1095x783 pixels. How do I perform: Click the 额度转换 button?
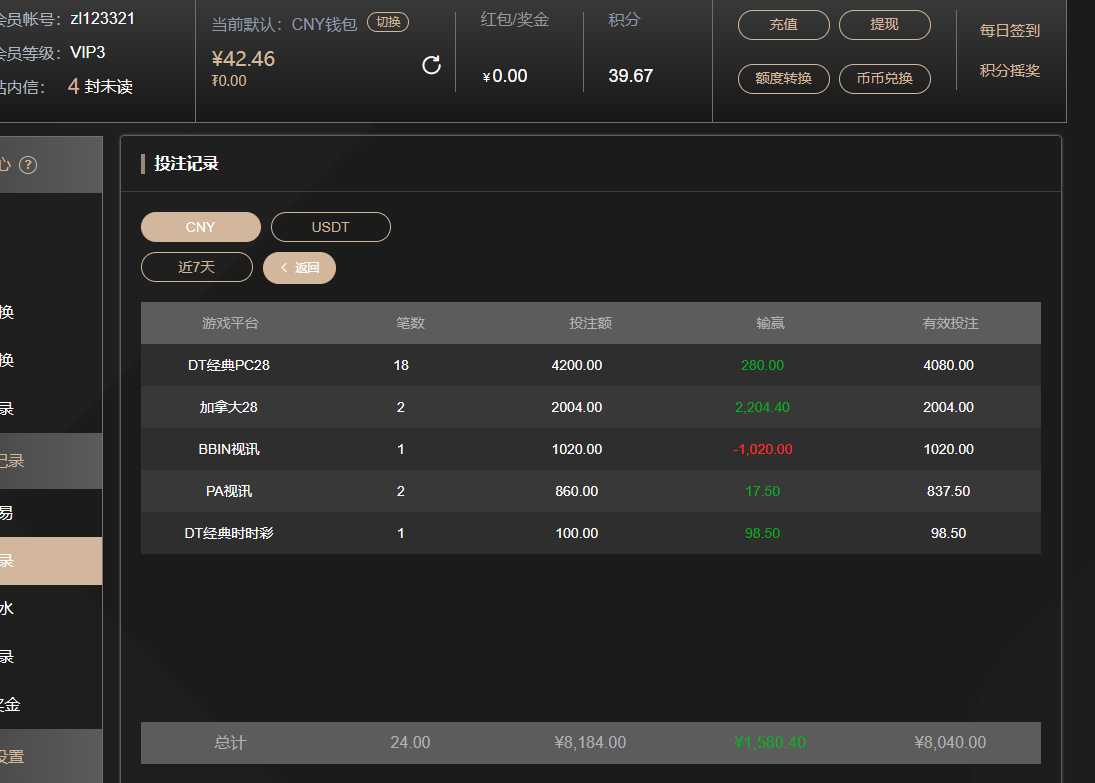coord(784,78)
